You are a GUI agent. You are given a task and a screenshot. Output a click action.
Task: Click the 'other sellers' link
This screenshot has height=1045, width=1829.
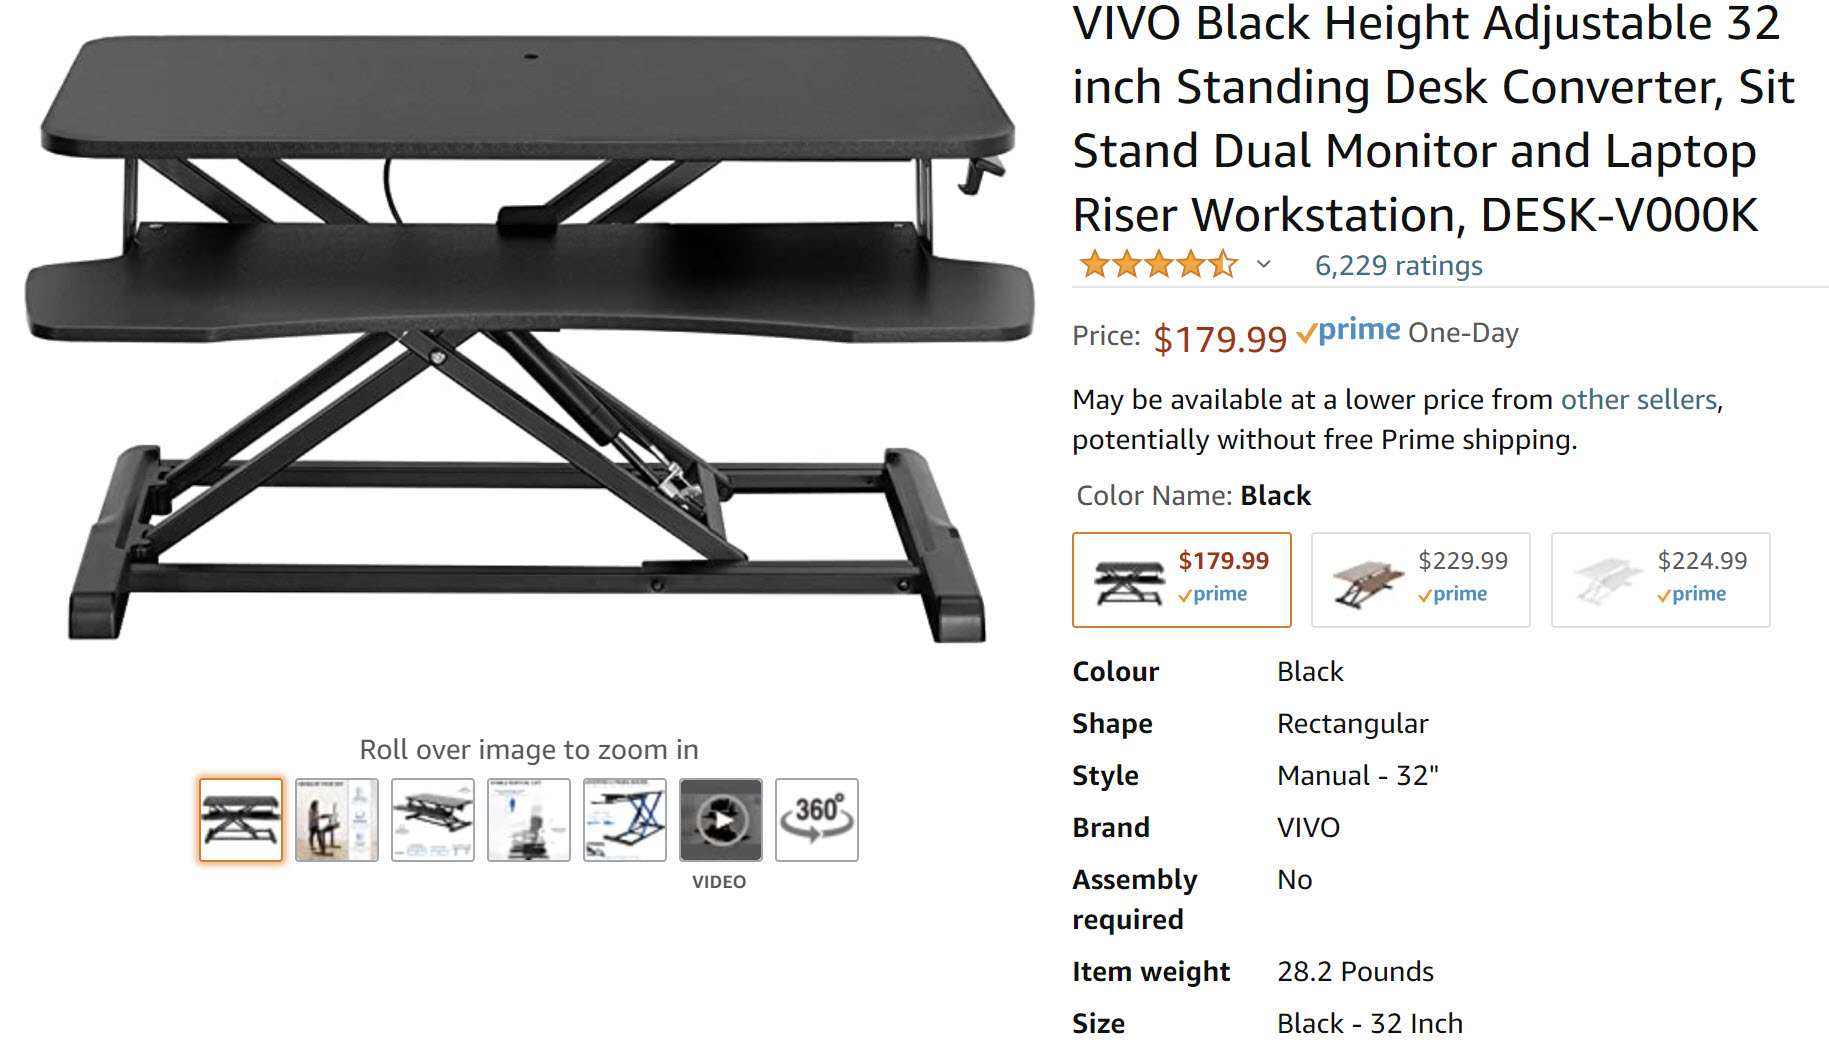pos(1639,400)
